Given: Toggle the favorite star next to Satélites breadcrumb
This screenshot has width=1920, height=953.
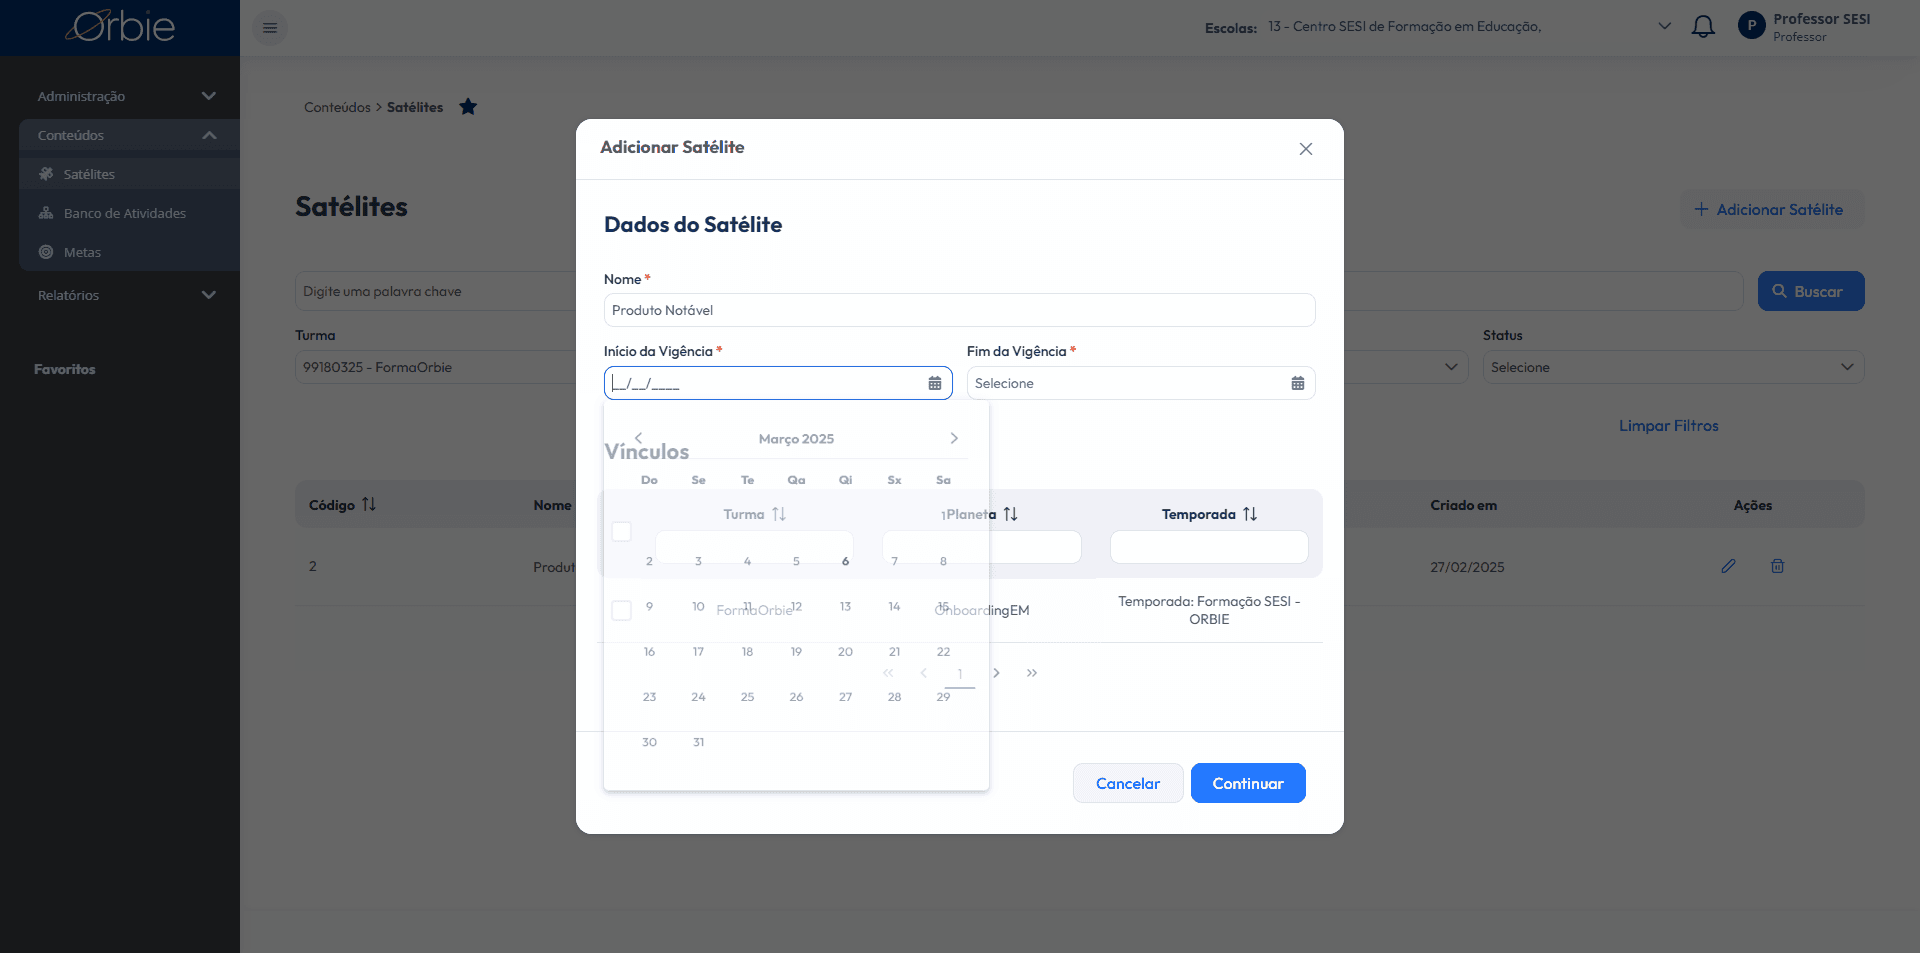Looking at the screenshot, I should (x=468, y=107).
